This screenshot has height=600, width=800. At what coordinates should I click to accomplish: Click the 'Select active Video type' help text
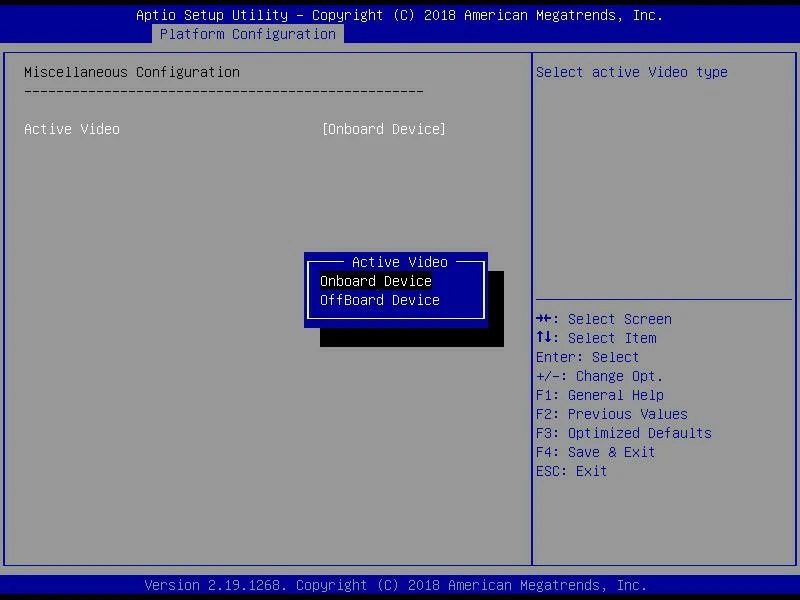[631, 72]
